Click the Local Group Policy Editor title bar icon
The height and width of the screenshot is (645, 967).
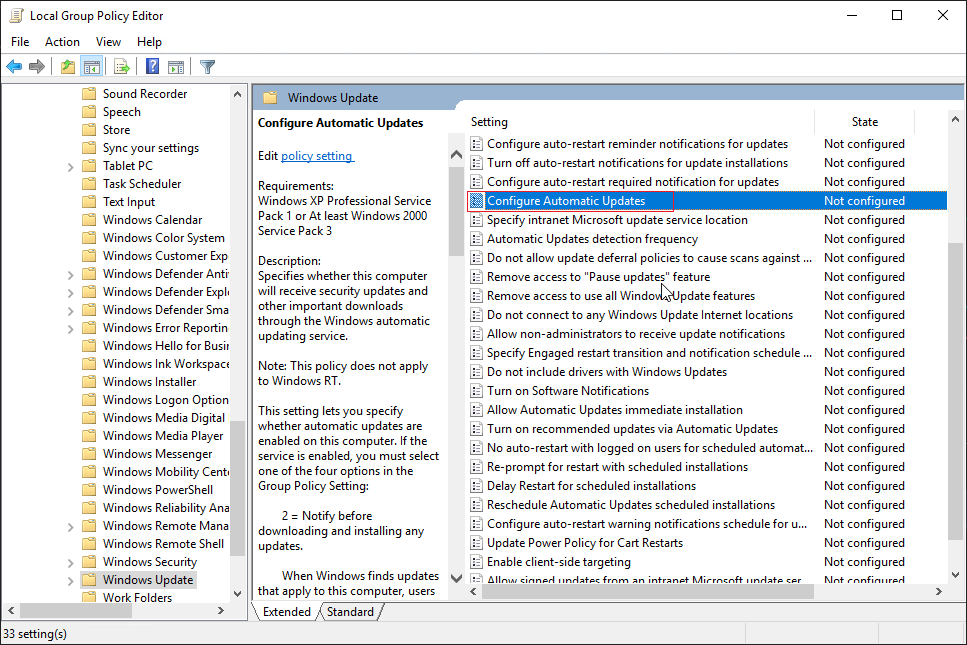(17, 15)
